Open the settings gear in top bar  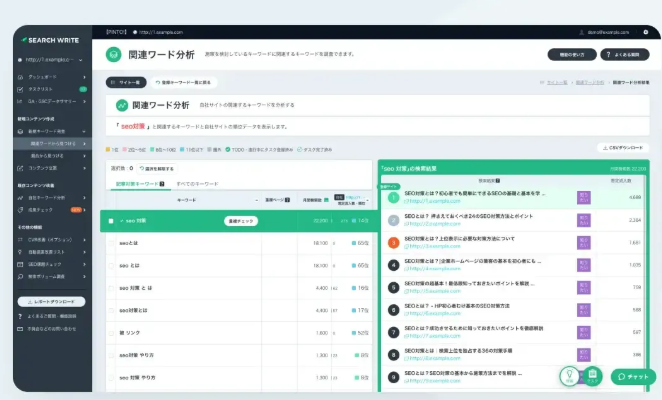646,32
